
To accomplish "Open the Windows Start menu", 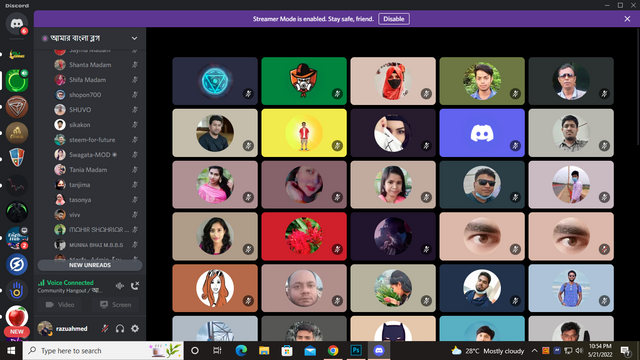I will (x=11, y=351).
